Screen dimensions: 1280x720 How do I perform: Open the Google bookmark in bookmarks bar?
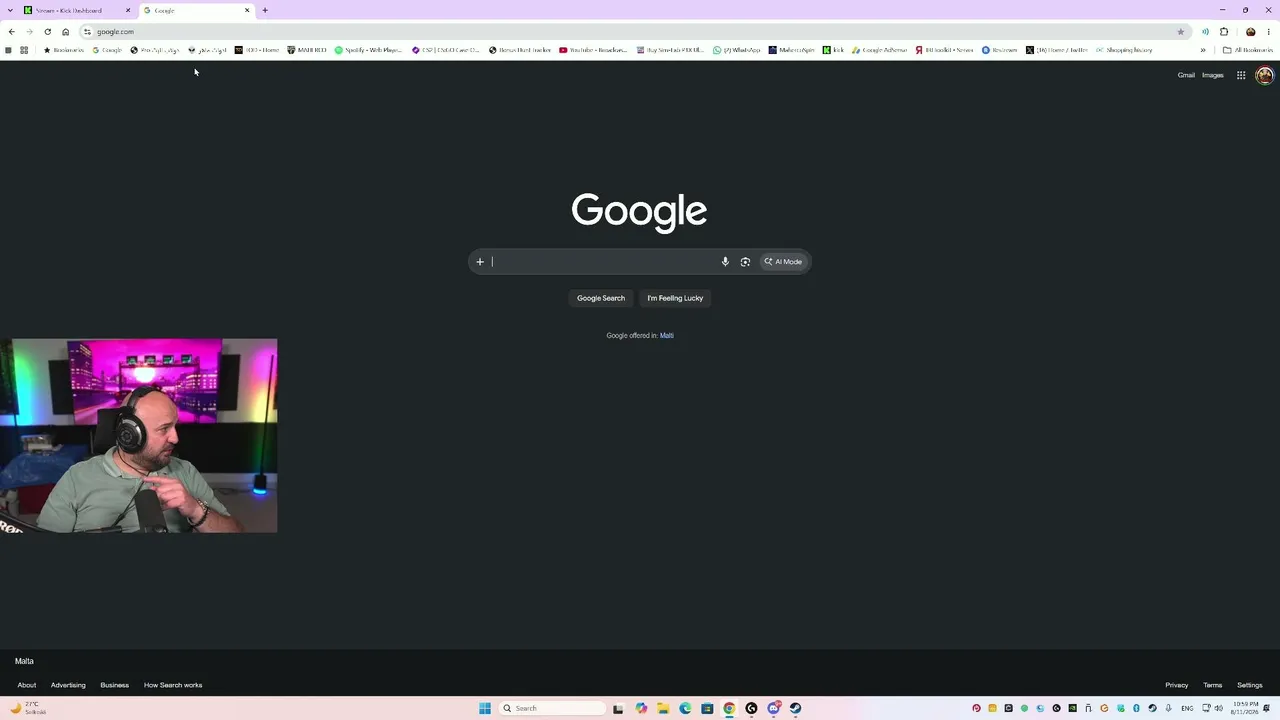tap(107, 50)
